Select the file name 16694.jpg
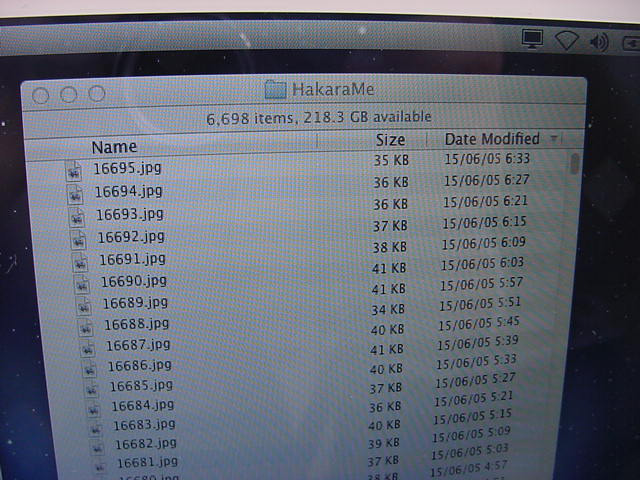This screenshot has width=640, height=480. coord(129,191)
